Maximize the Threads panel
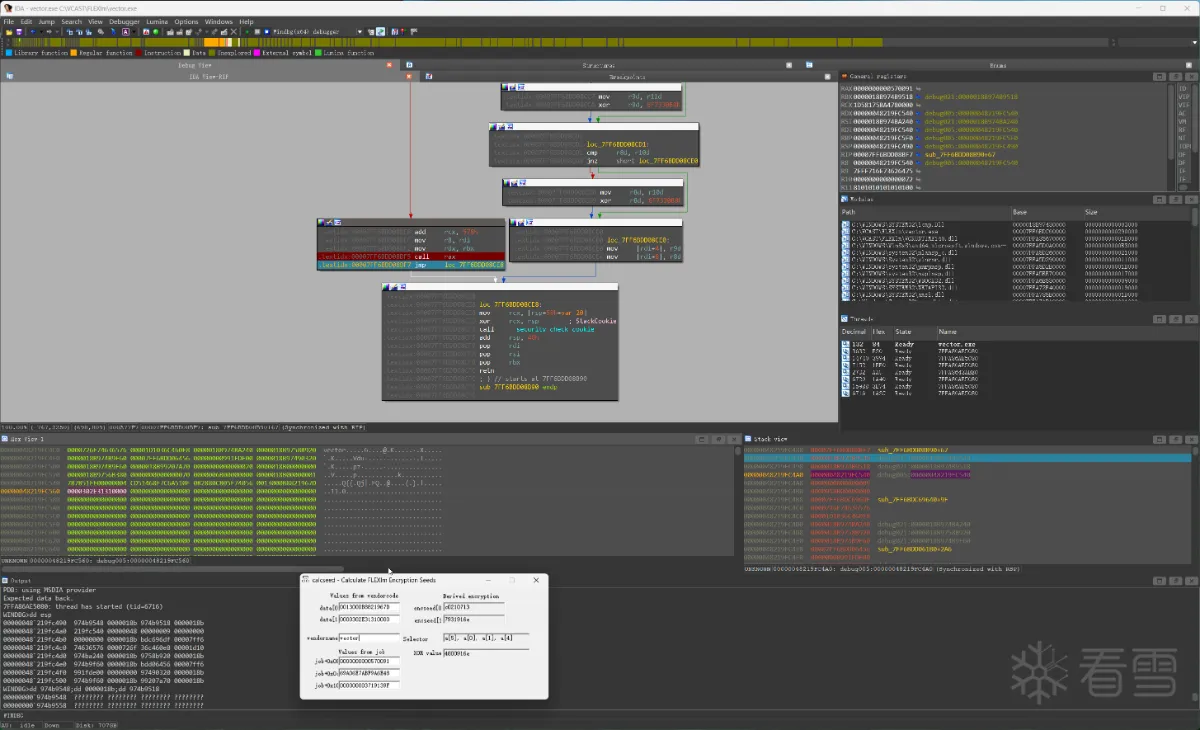 click(x=1160, y=319)
